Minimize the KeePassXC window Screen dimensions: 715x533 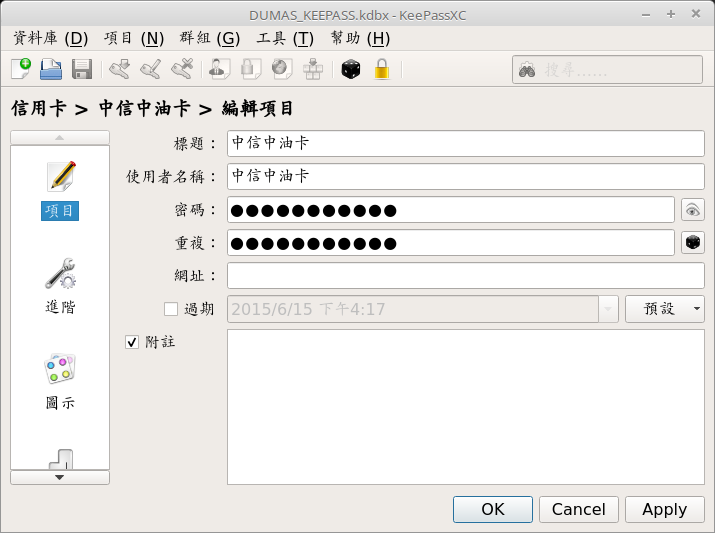click(646, 15)
